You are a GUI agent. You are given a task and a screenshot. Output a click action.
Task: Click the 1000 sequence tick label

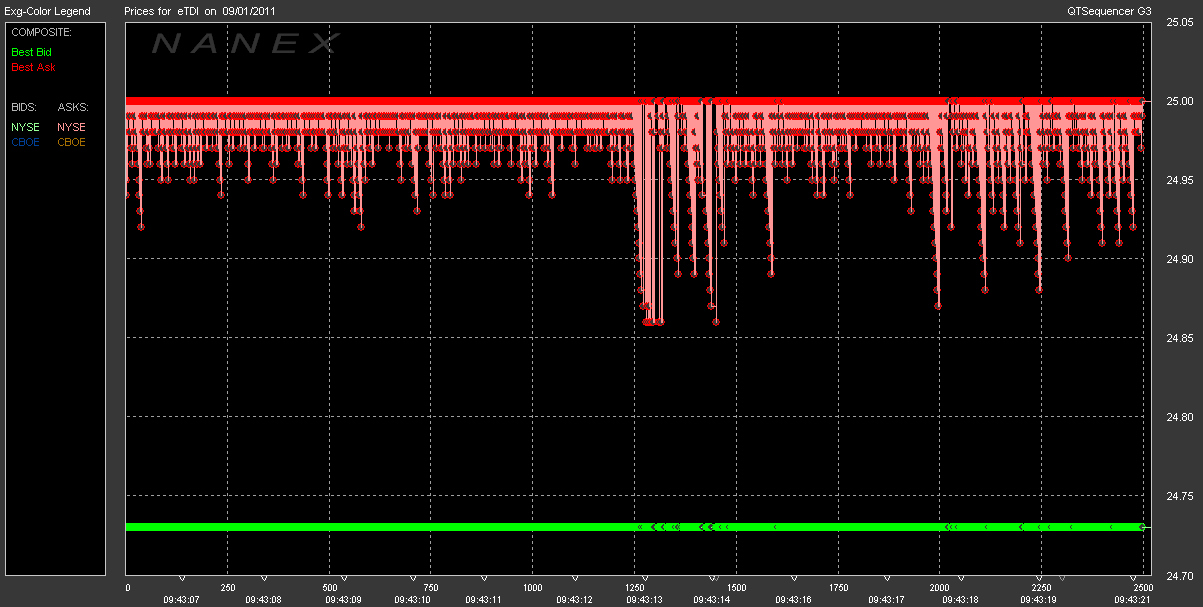(x=532, y=588)
